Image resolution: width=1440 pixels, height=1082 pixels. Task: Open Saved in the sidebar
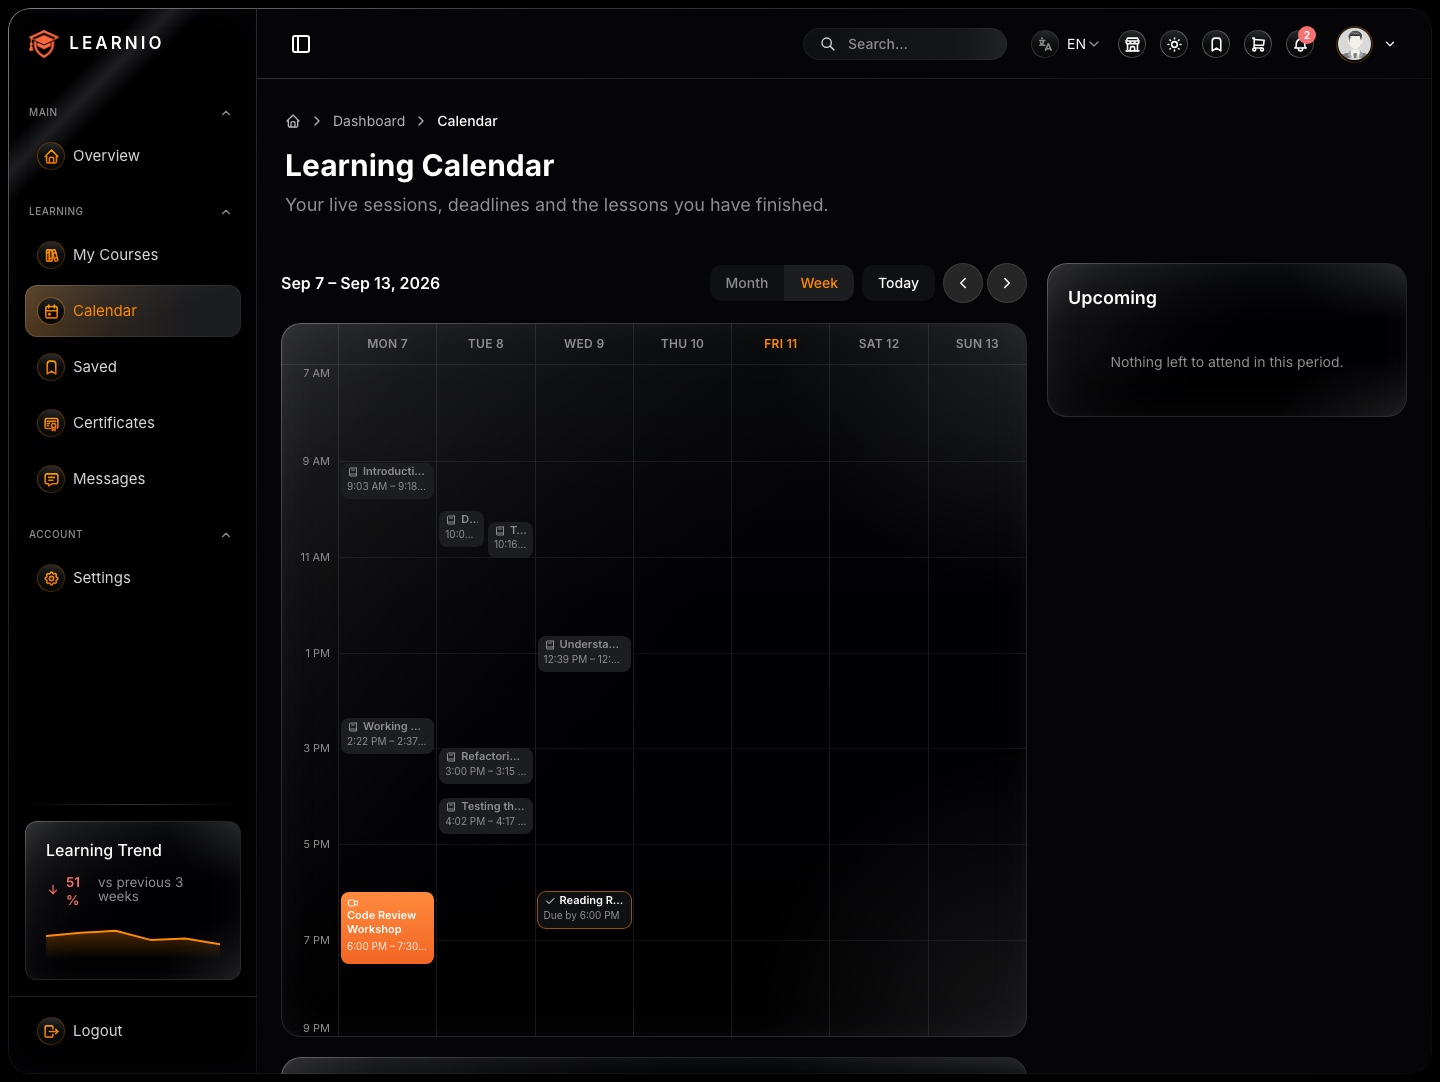pos(133,367)
